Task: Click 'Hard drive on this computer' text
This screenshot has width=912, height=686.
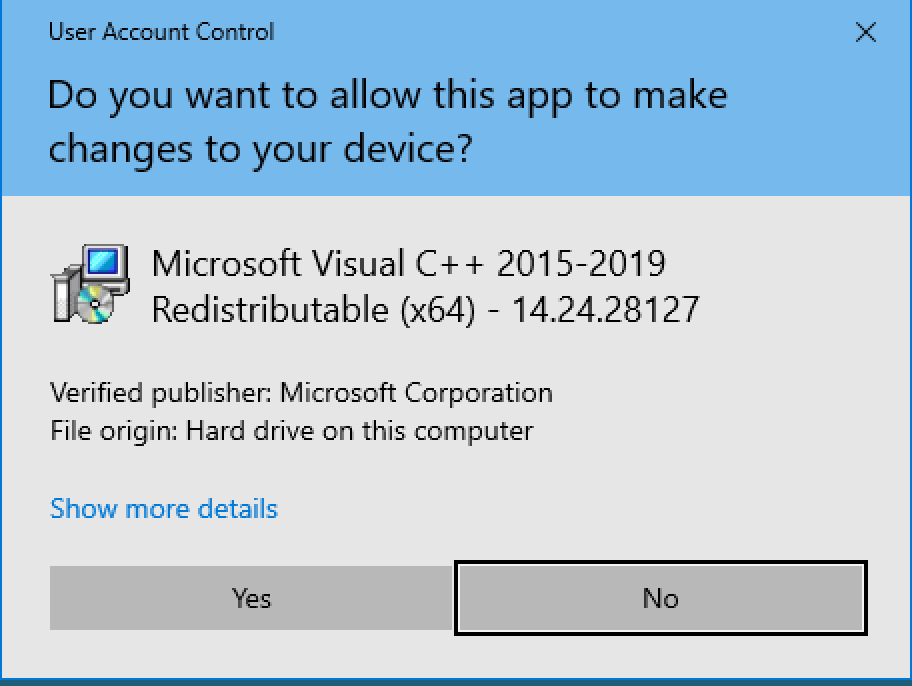Action: 359,431
